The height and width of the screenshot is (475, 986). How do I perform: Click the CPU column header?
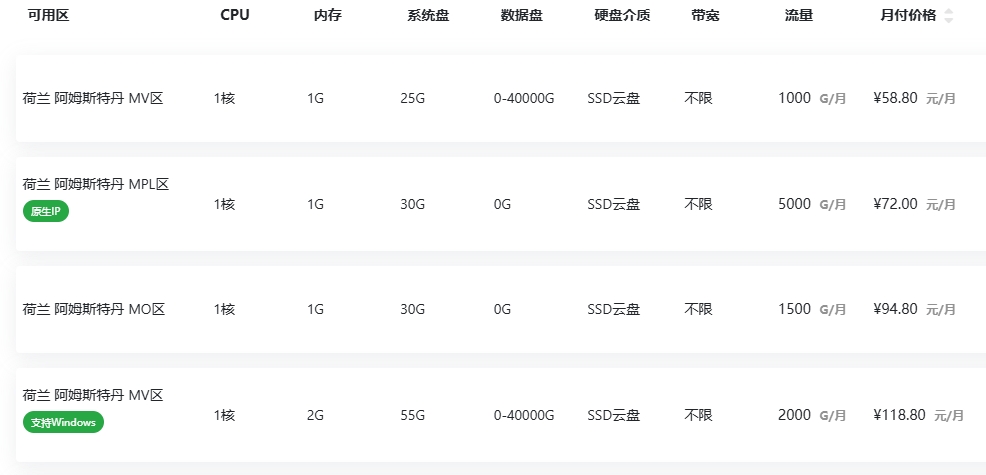pos(235,15)
